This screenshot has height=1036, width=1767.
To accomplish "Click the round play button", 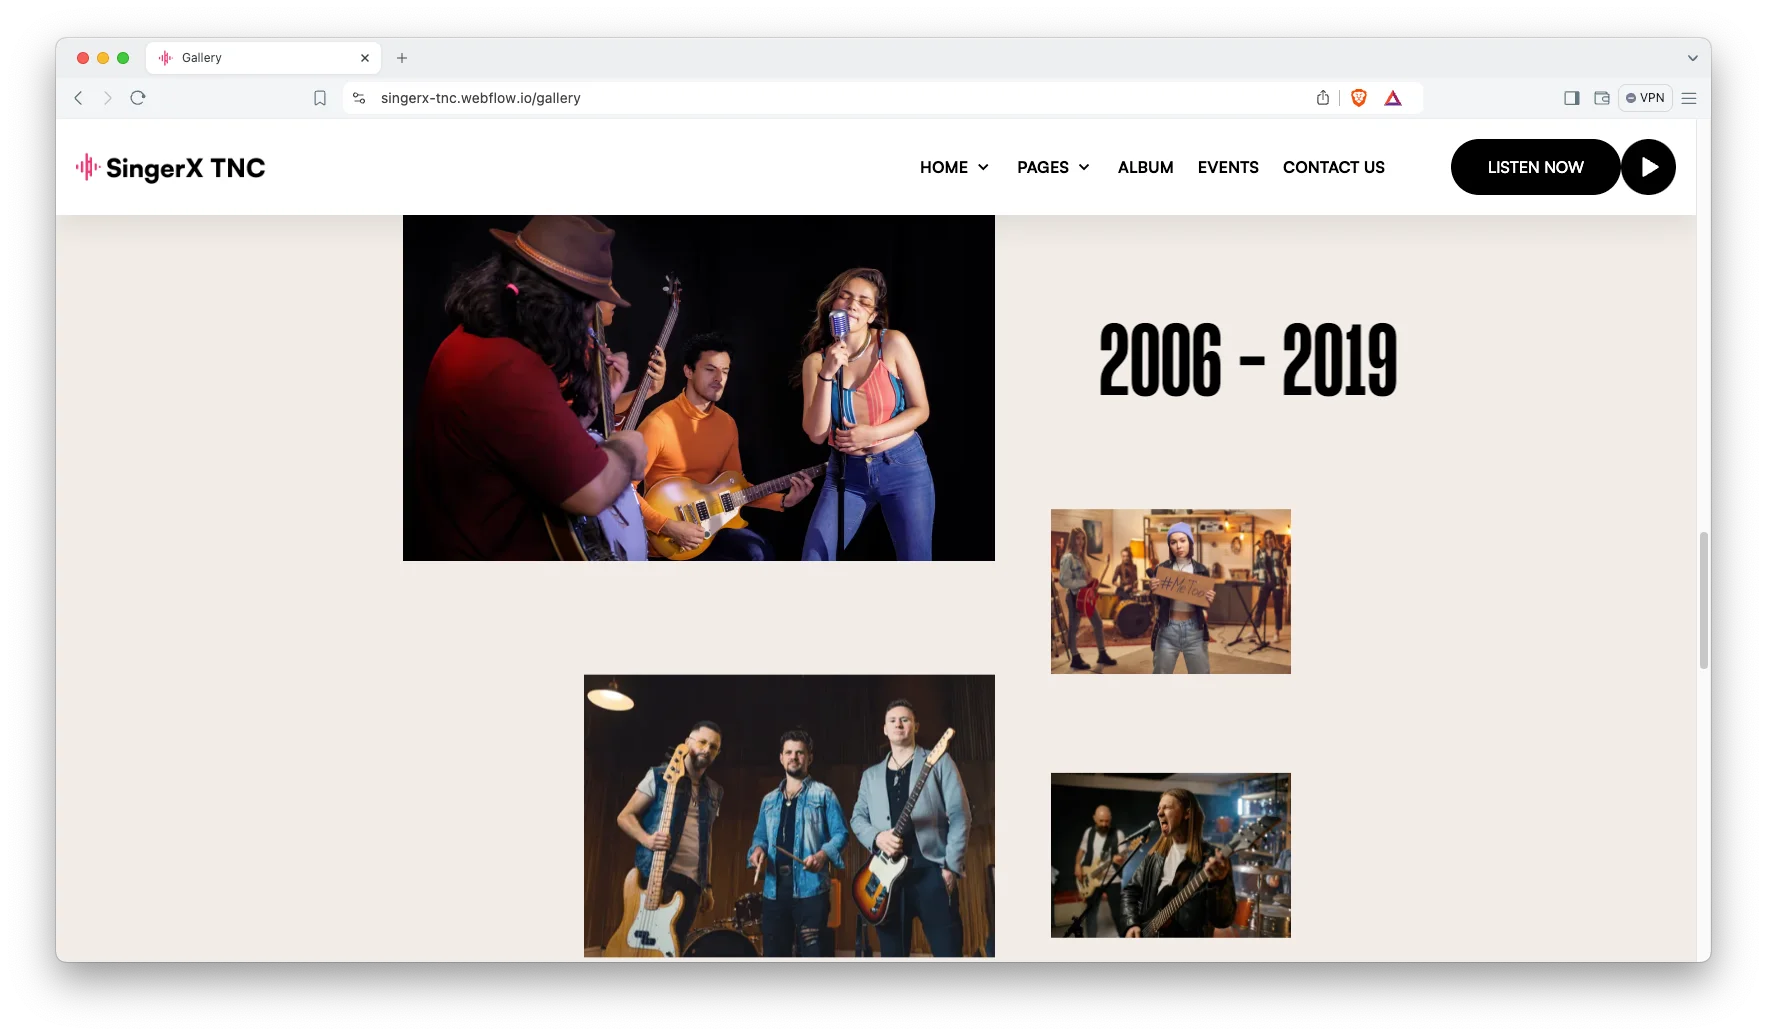I will [x=1648, y=167].
